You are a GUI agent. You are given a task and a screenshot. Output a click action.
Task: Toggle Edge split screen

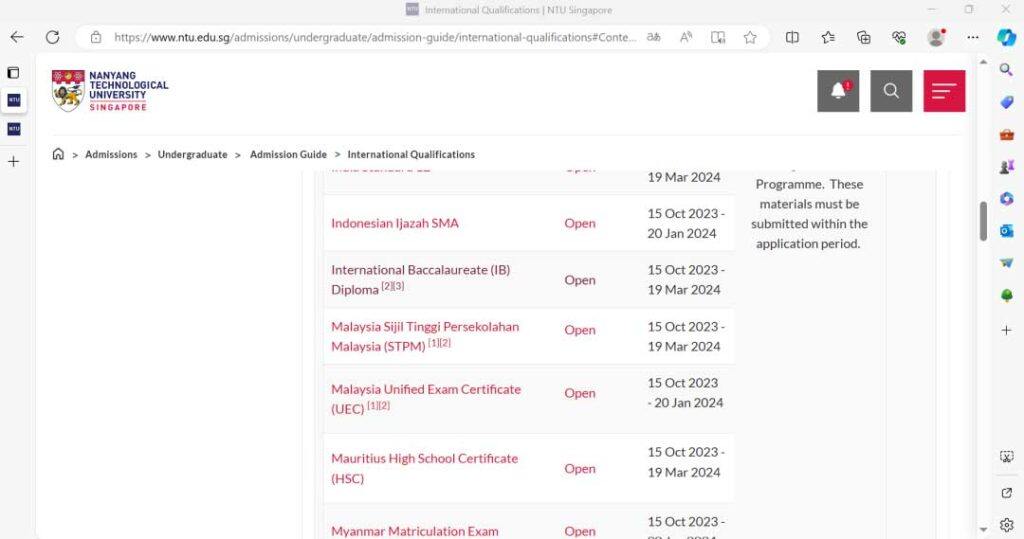pyautogui.click(x=792, y=37)
